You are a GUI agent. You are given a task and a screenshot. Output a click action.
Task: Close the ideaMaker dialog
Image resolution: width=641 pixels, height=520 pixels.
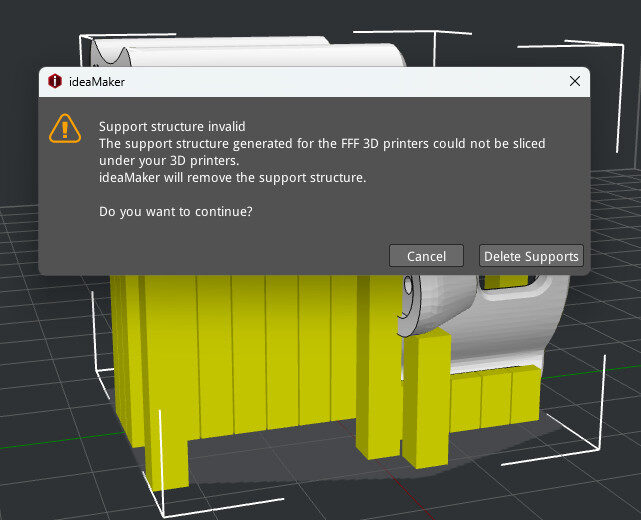[x=575, y=81]
